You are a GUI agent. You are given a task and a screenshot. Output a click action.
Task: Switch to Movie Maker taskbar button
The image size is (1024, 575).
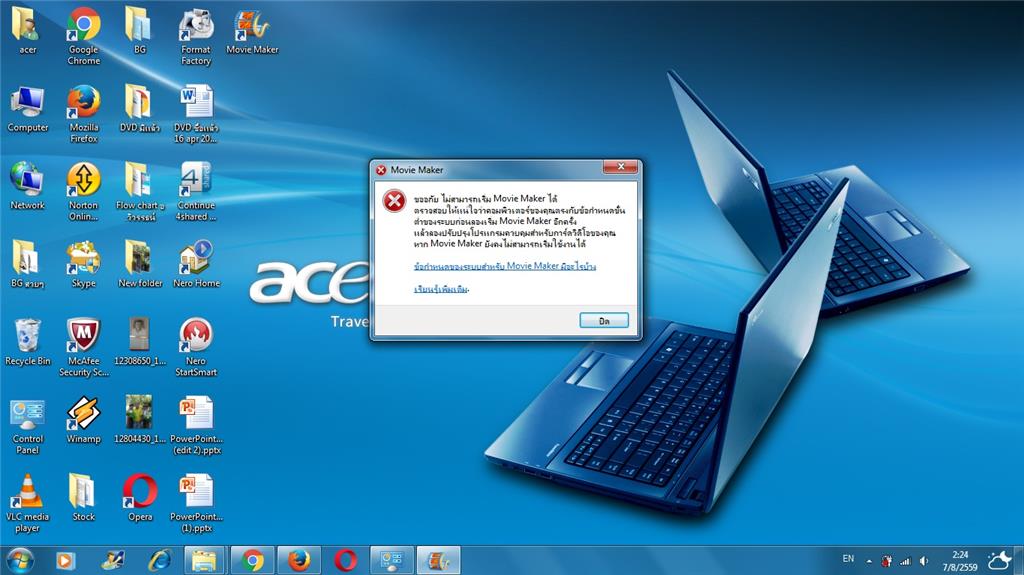pyautogui.click(x=438, y=561)
